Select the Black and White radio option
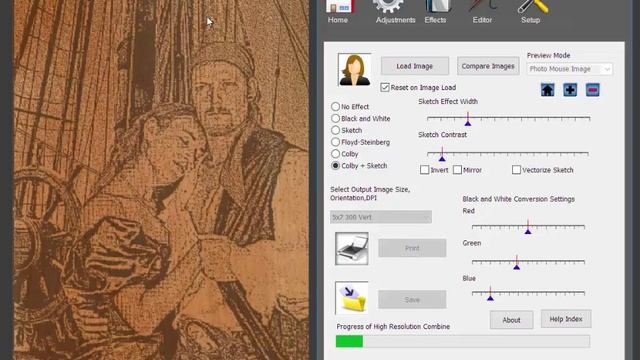 click(x=336, y=118)
